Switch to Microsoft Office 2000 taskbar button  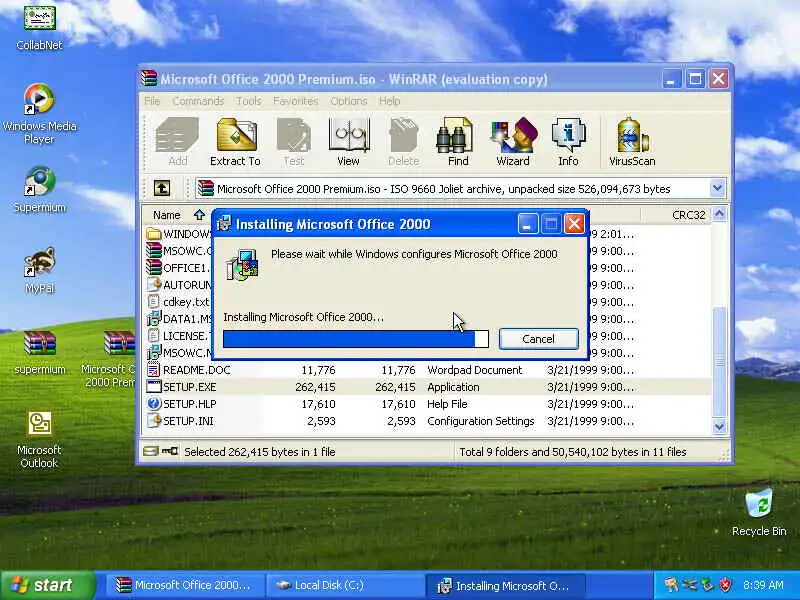[185, 585]
